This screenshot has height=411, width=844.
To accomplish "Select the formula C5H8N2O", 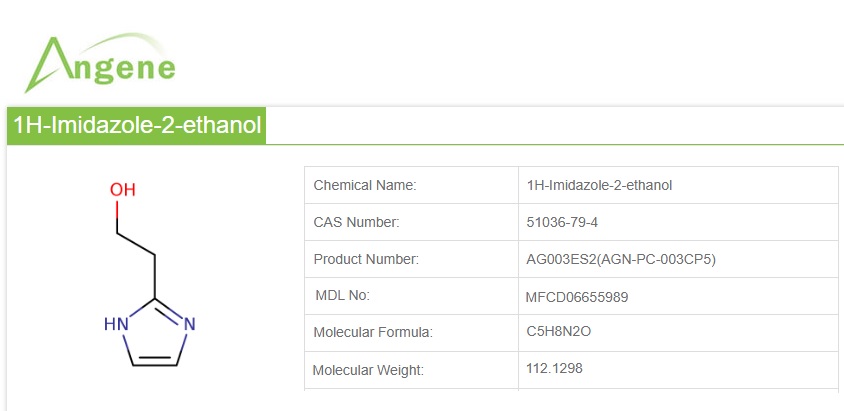I will (x=559, y=332).
